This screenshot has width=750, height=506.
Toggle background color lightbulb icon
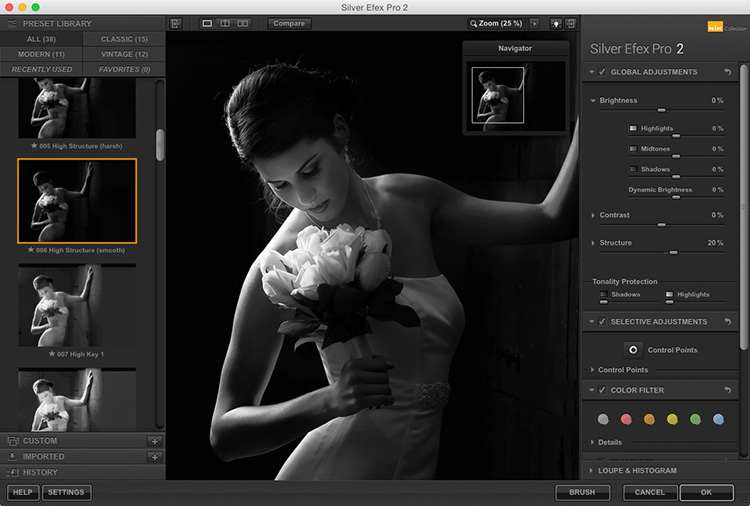[555, 23]
